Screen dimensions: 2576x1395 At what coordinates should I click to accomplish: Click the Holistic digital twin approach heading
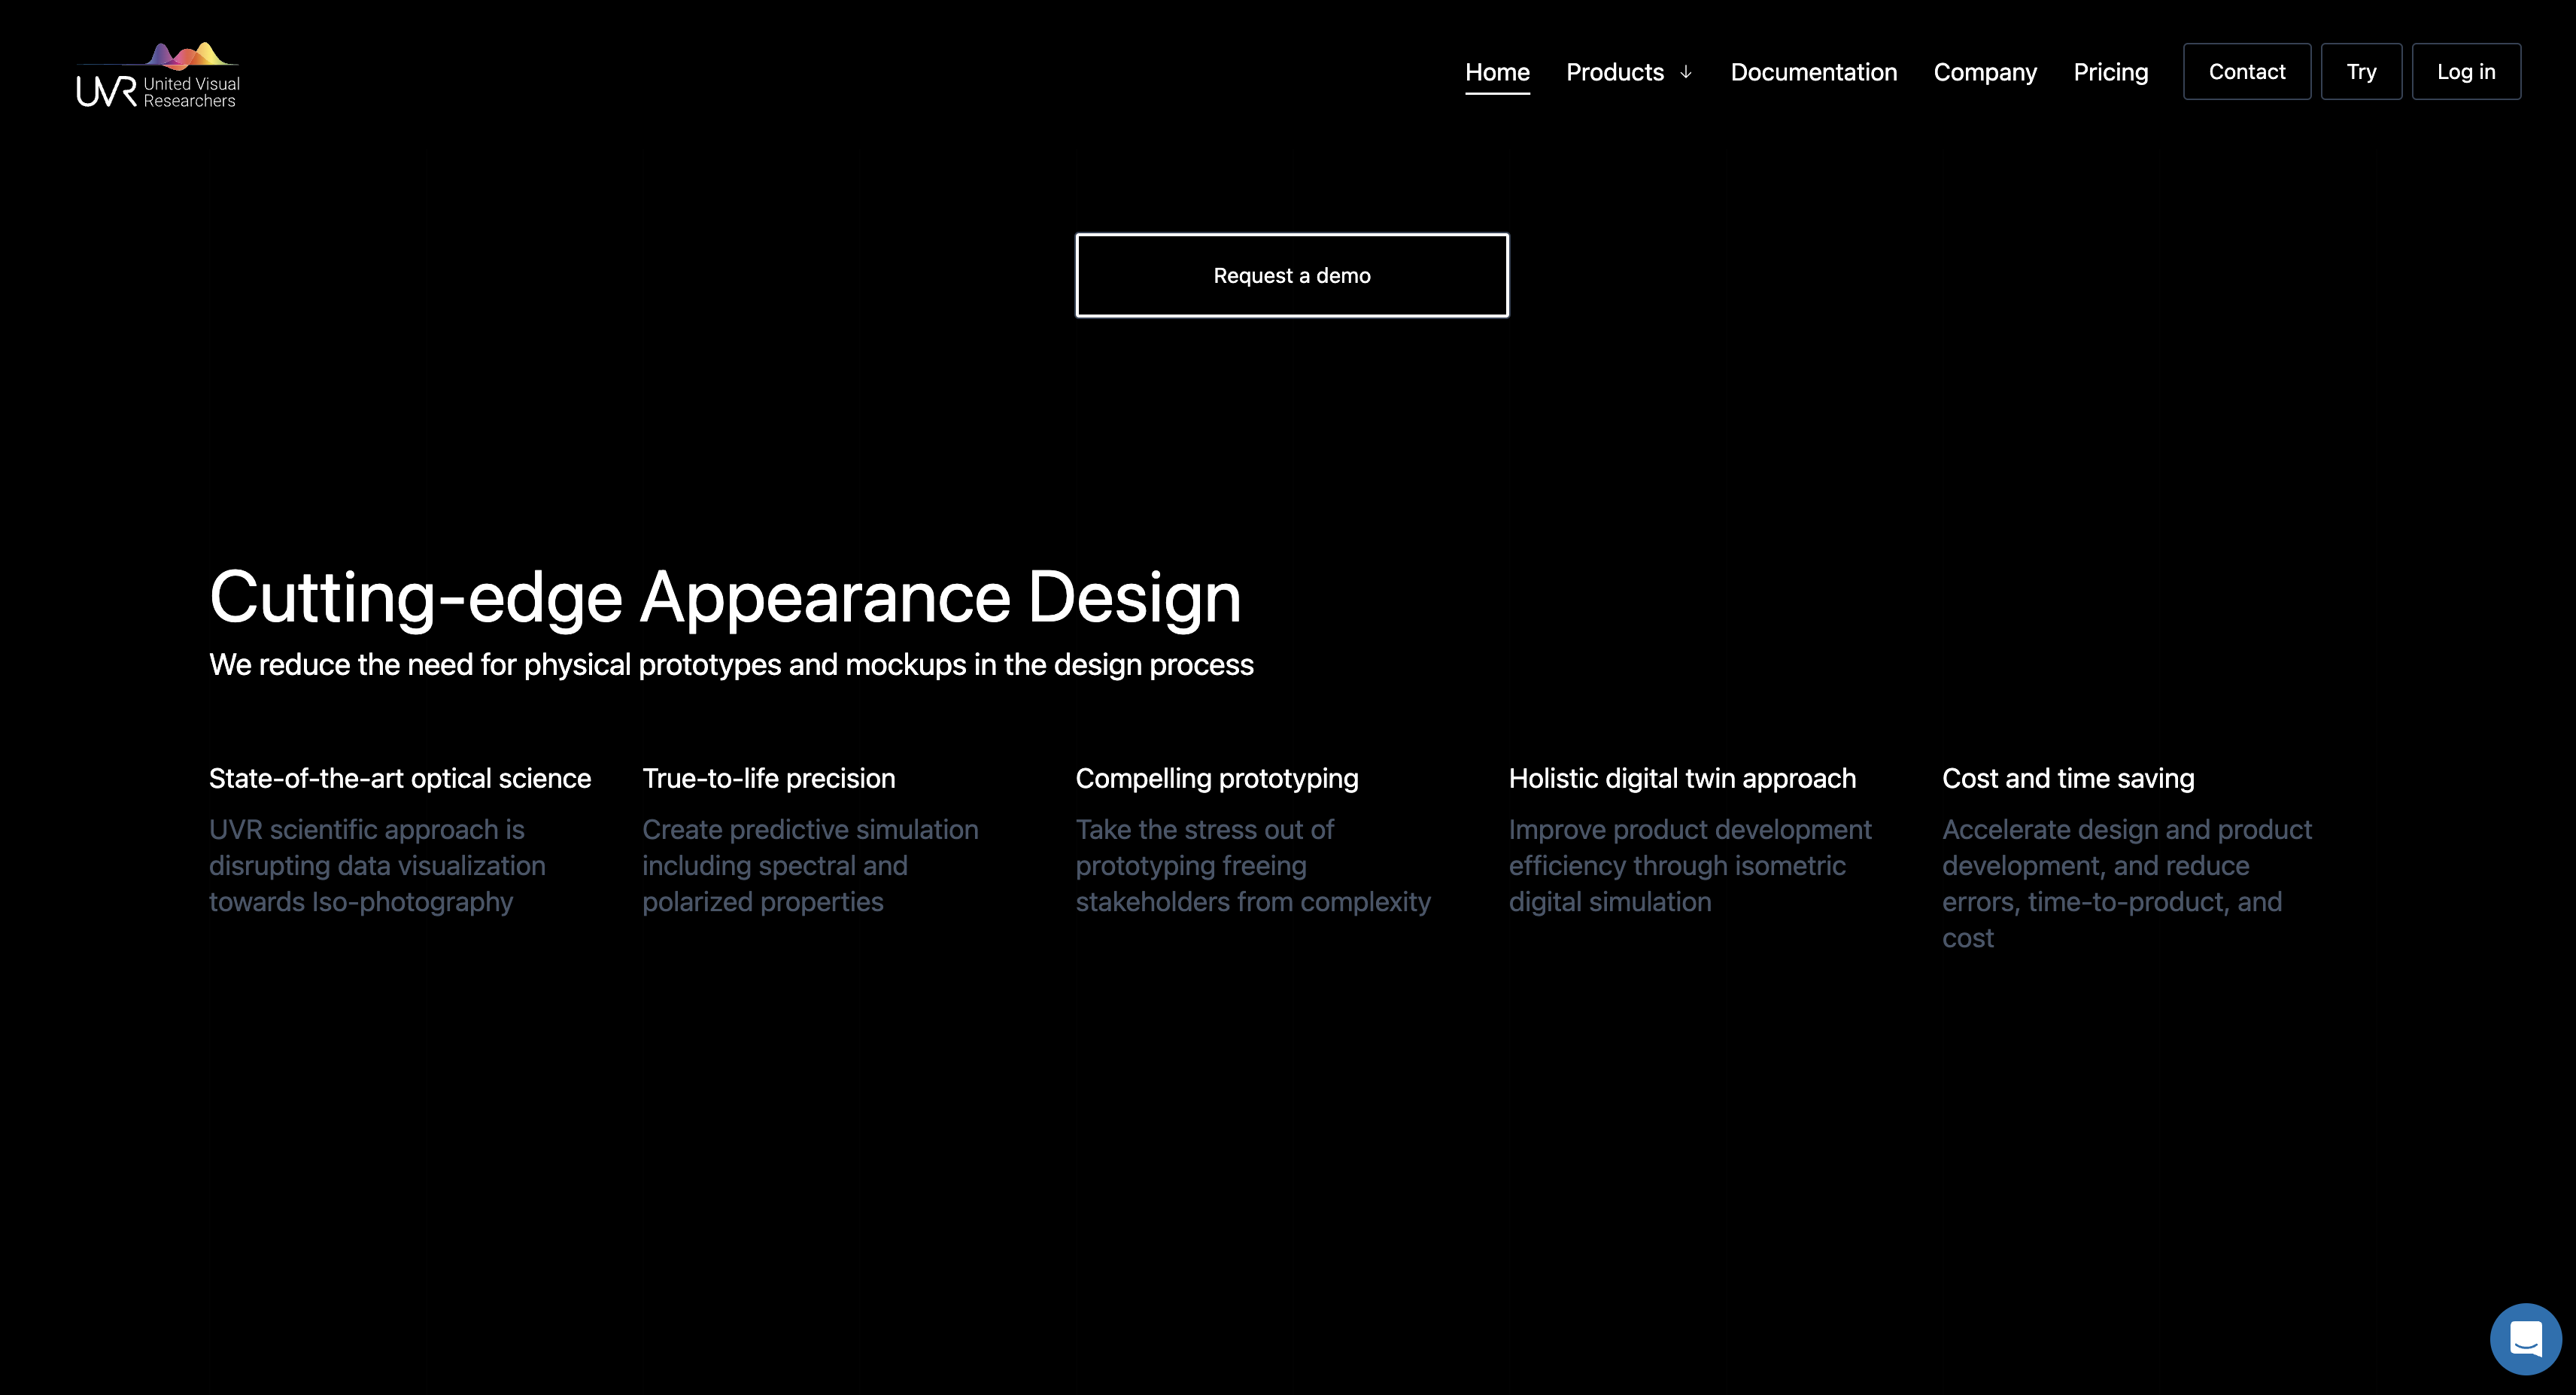click(1681, 778)
